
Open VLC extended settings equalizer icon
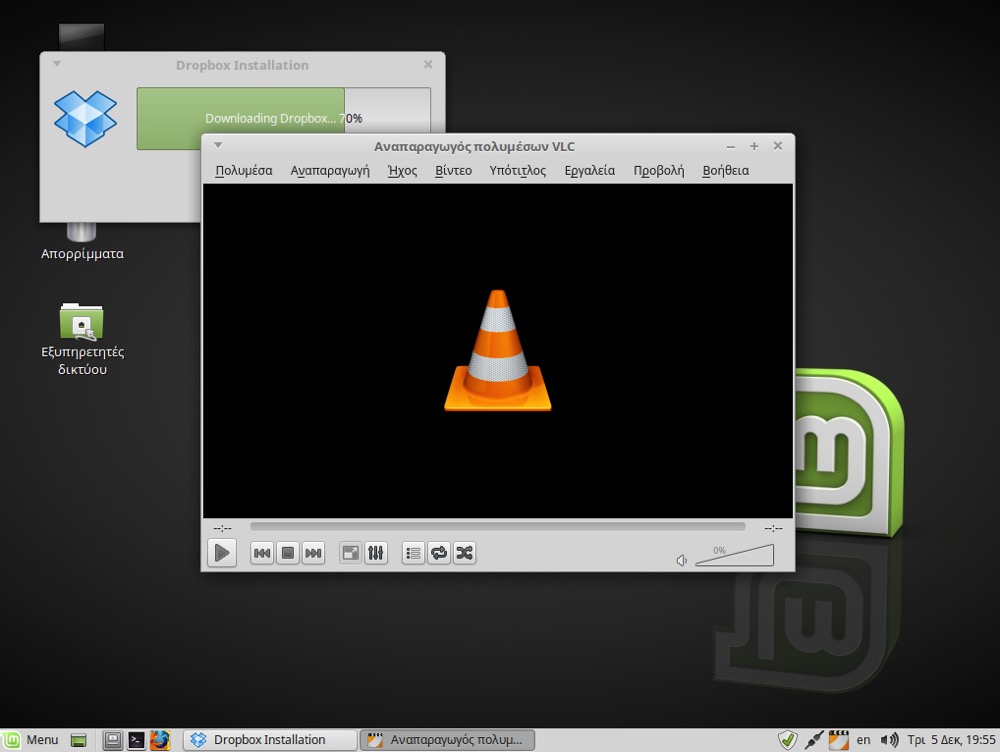[376, 553]
